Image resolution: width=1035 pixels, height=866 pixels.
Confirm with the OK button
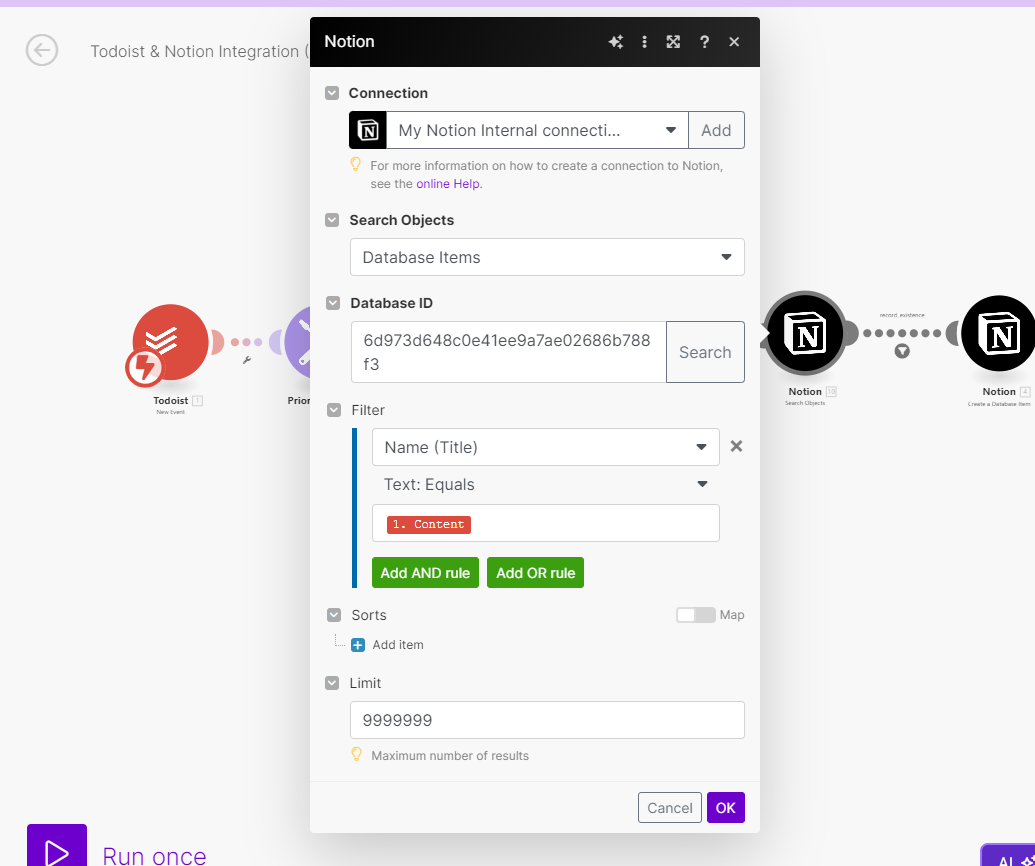725,807
